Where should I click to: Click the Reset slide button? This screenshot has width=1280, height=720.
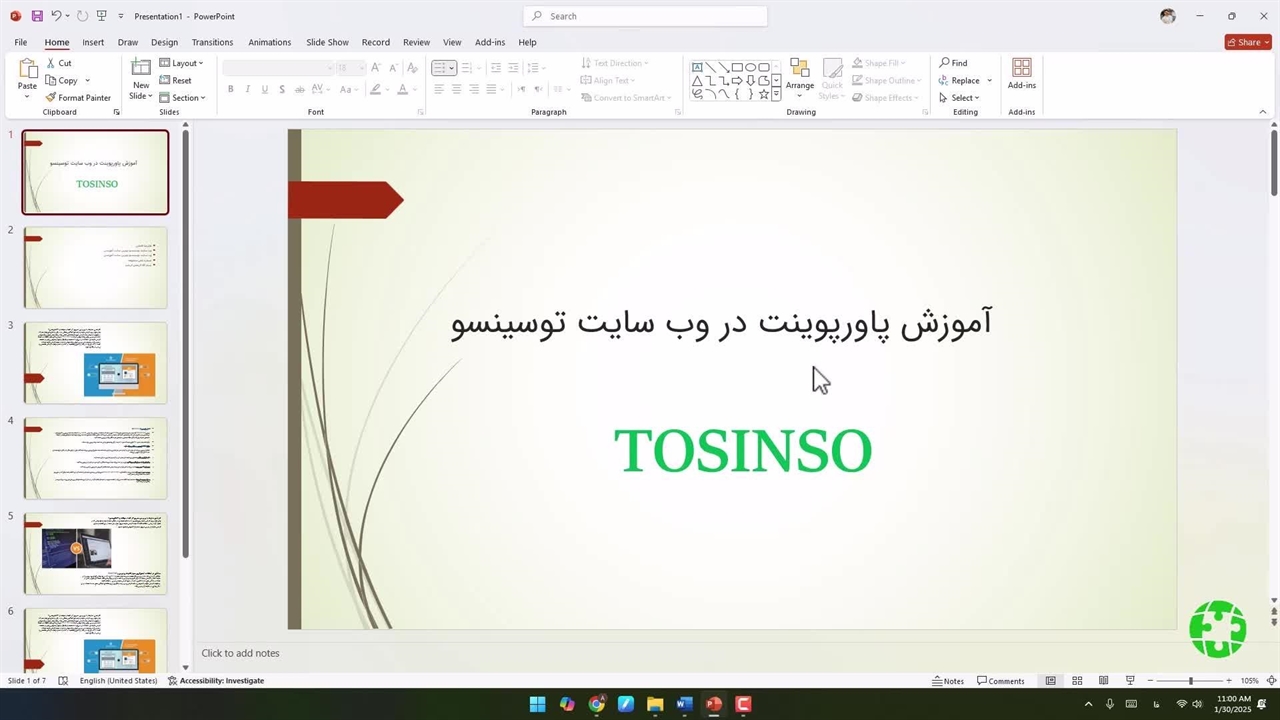(x=176, y=80)
